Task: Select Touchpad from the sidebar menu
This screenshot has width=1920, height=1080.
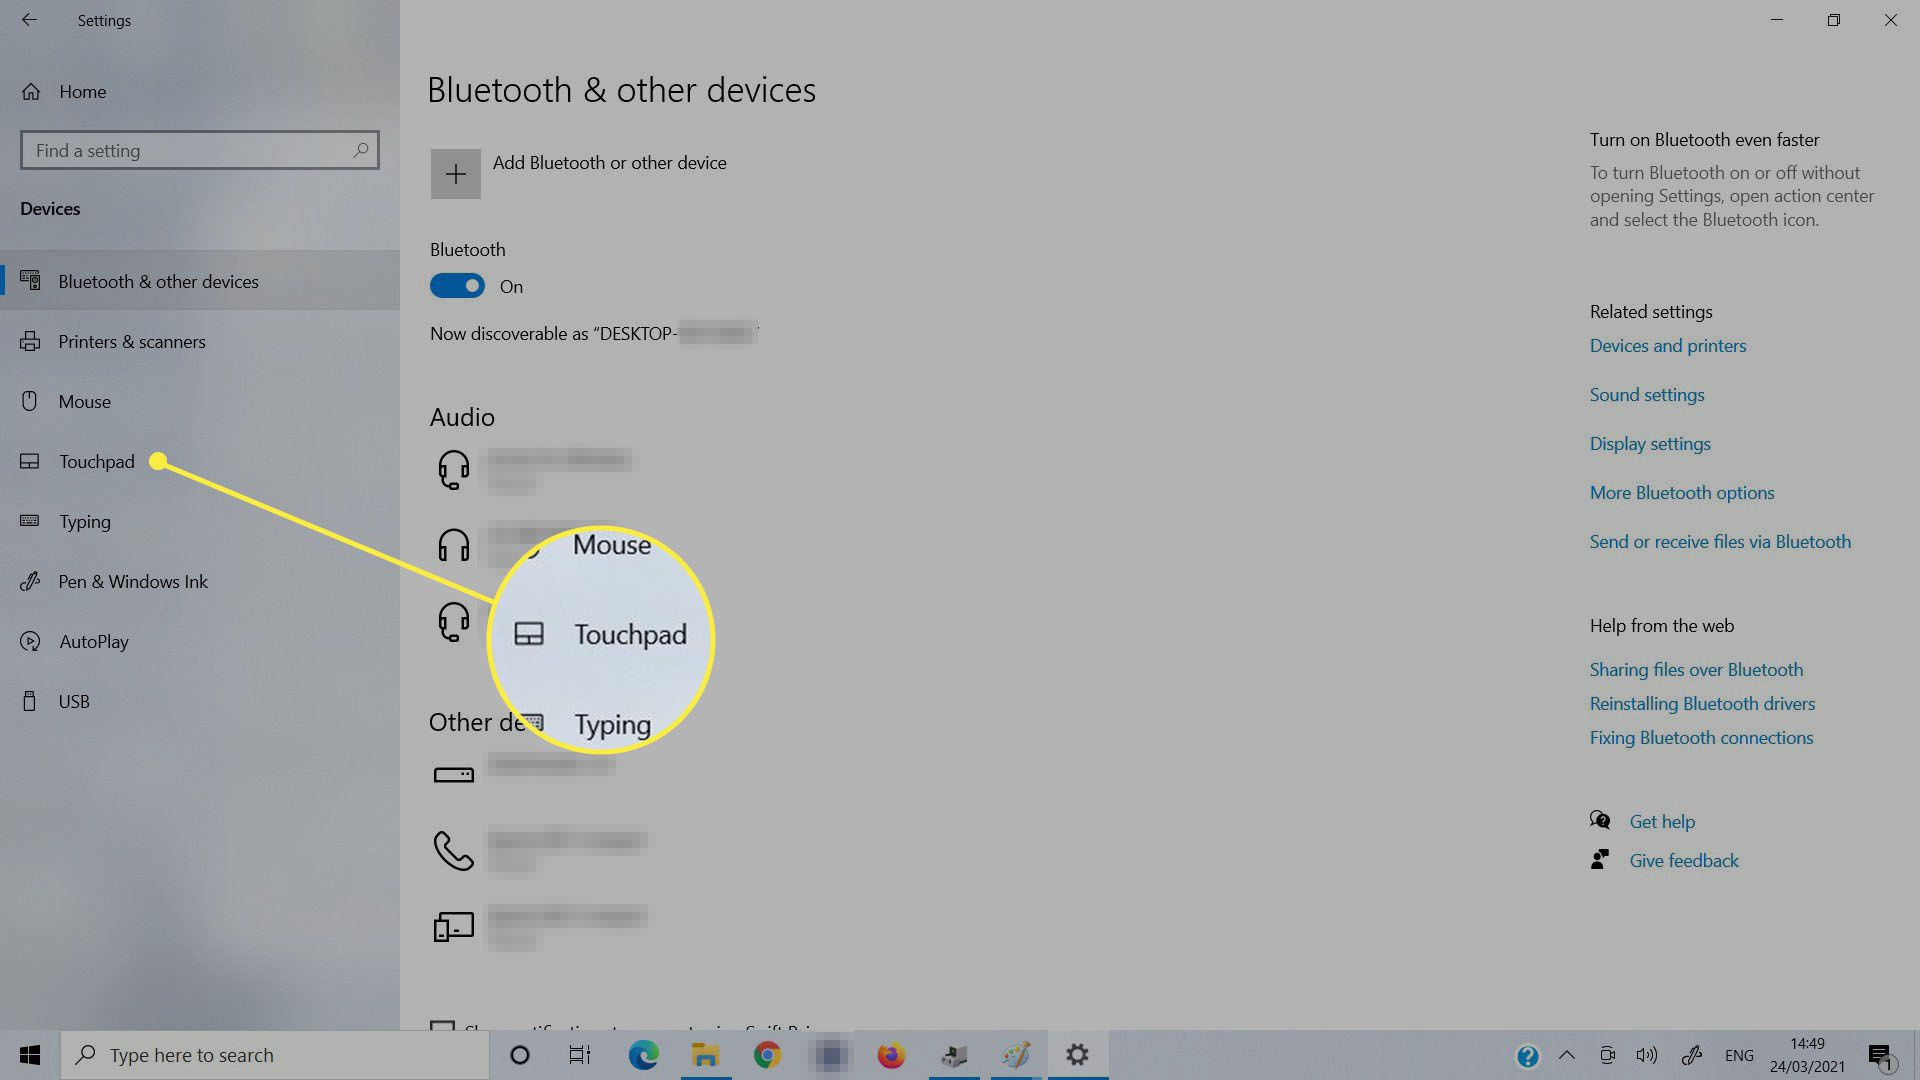Action: (96, 460)
